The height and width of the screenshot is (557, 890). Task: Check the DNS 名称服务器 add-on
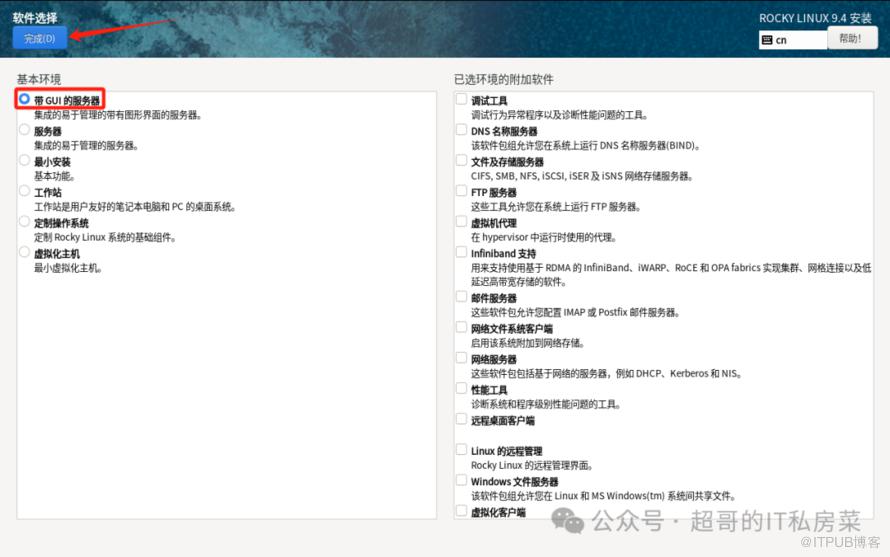point(461,131)
